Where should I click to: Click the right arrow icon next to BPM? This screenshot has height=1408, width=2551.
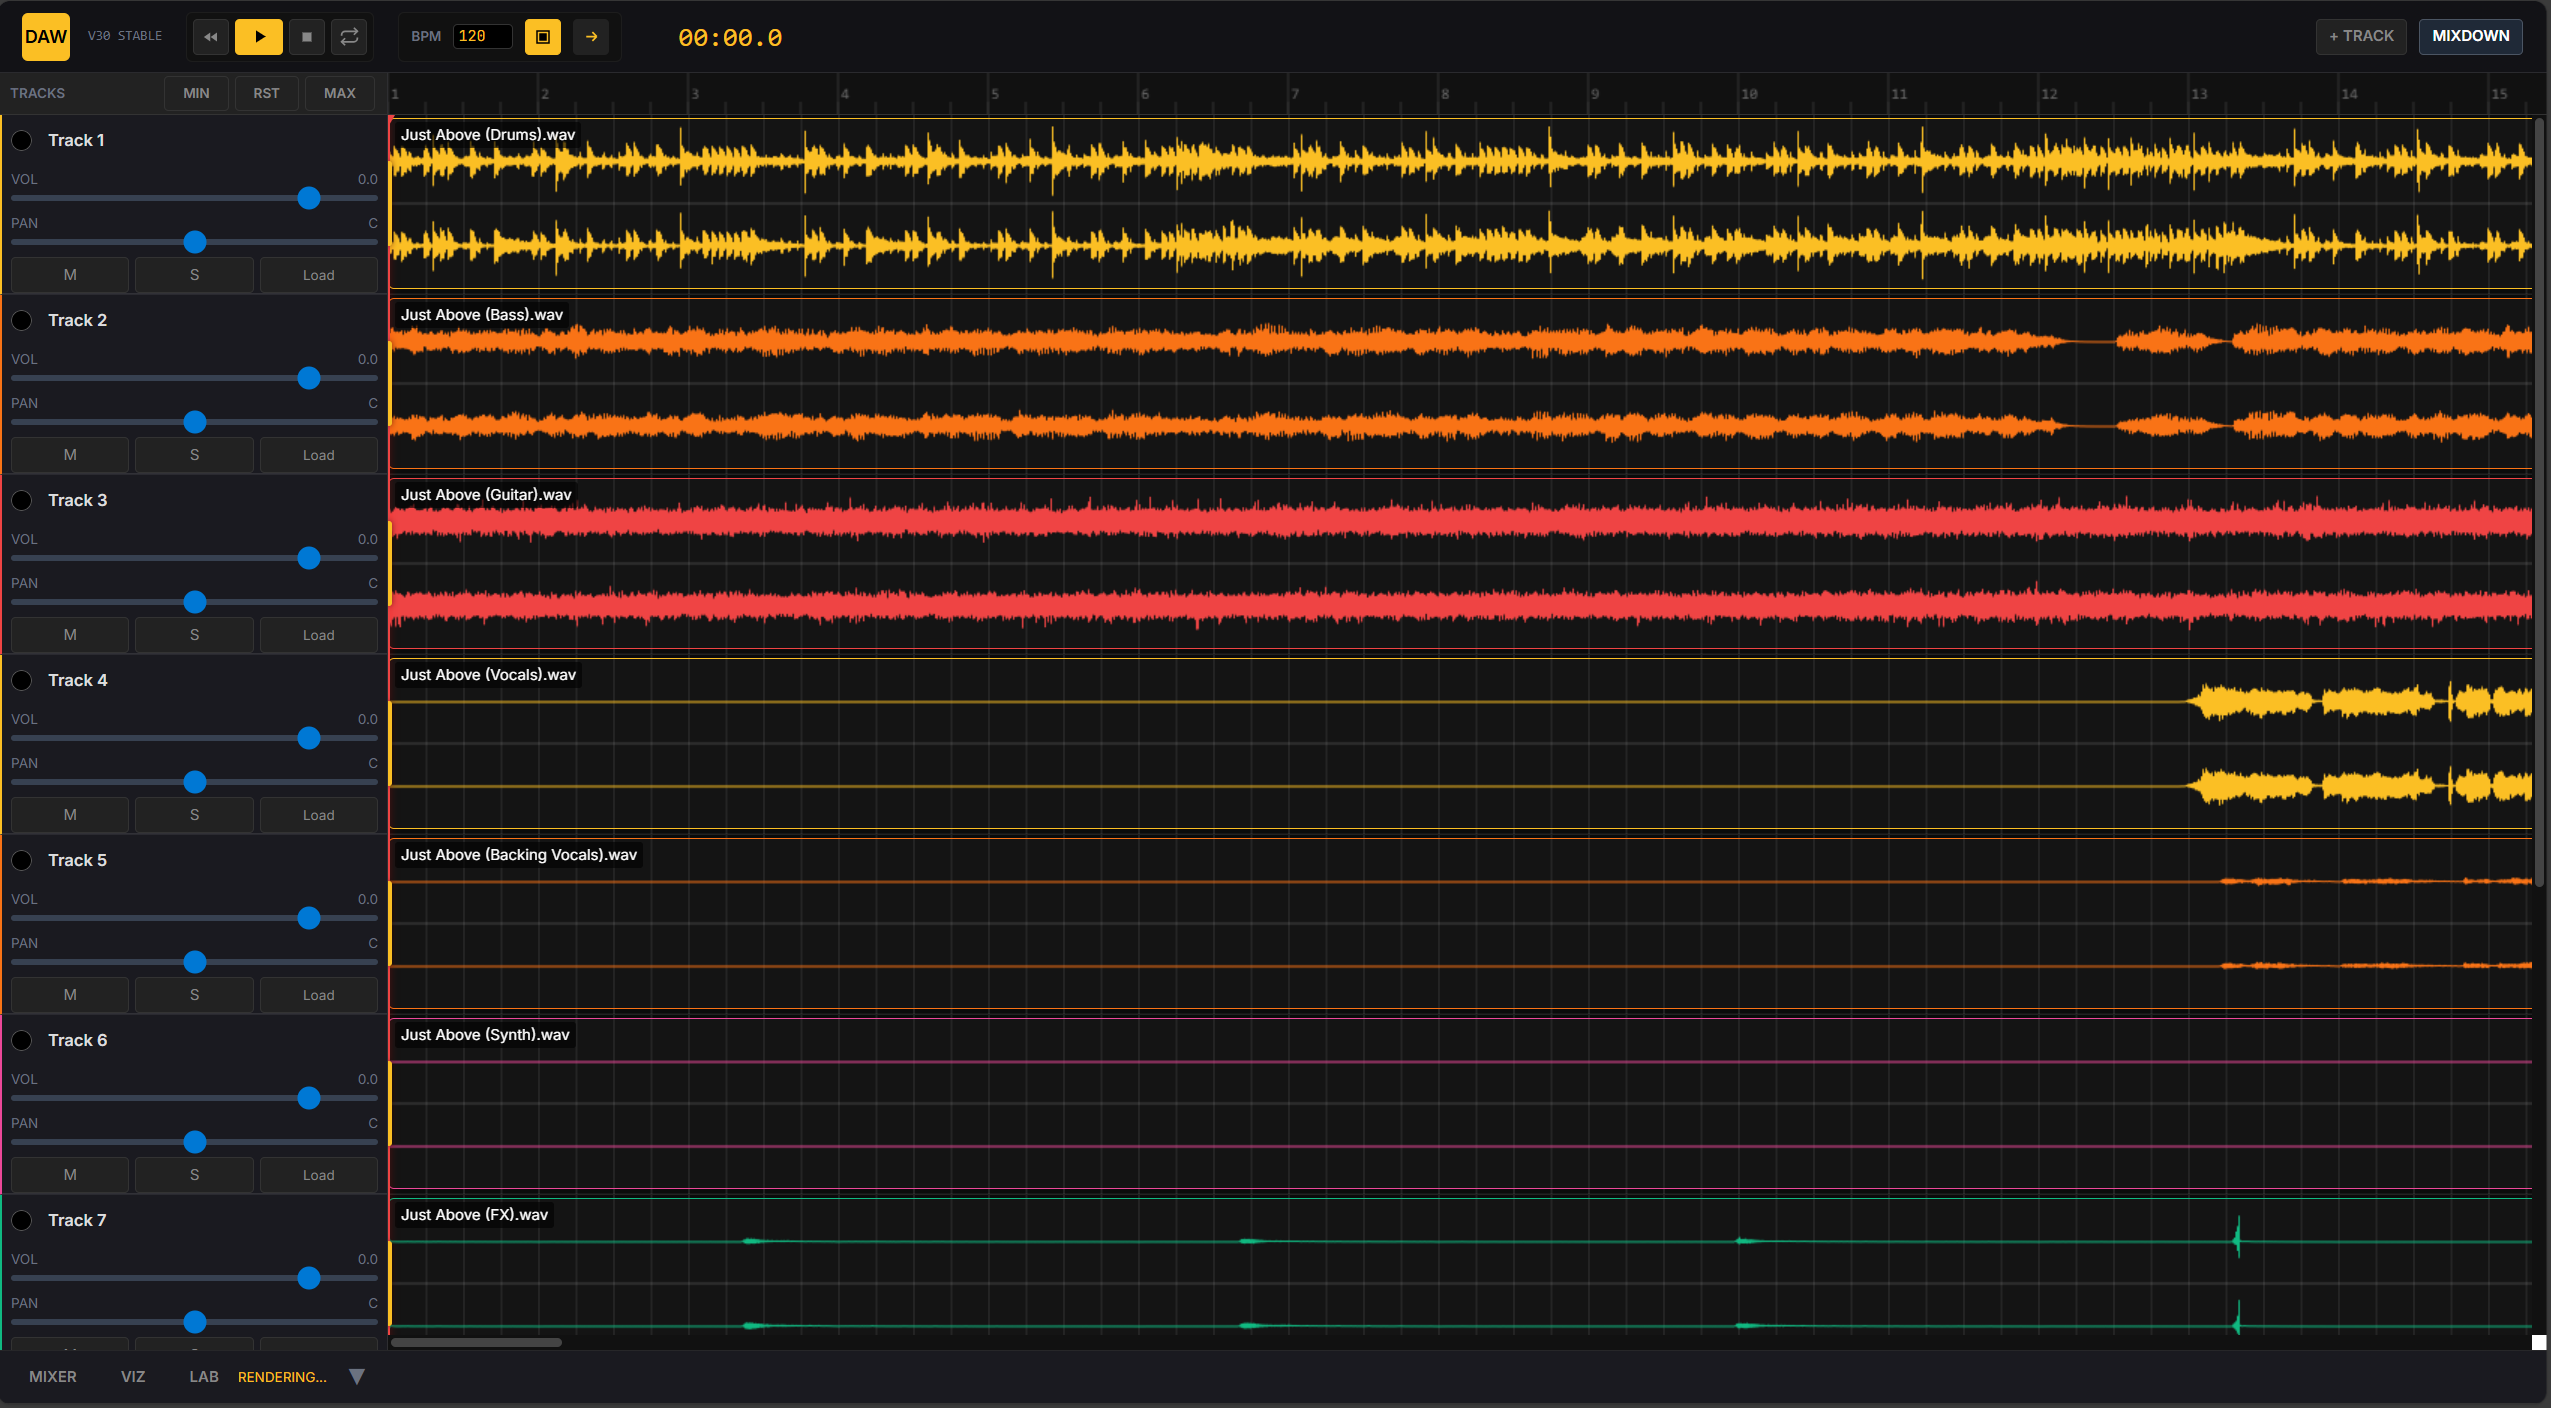[x=591, y=37]
